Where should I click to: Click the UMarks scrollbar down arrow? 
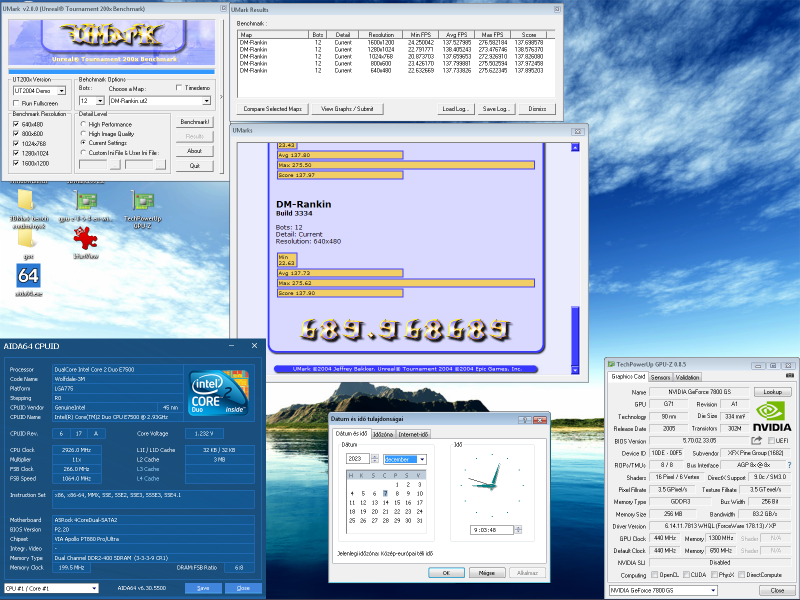point(575,370)
